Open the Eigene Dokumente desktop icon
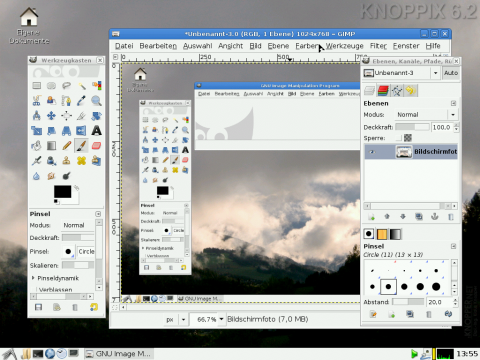This screenshot has width=480, height=360. click(x=29, y=26)
